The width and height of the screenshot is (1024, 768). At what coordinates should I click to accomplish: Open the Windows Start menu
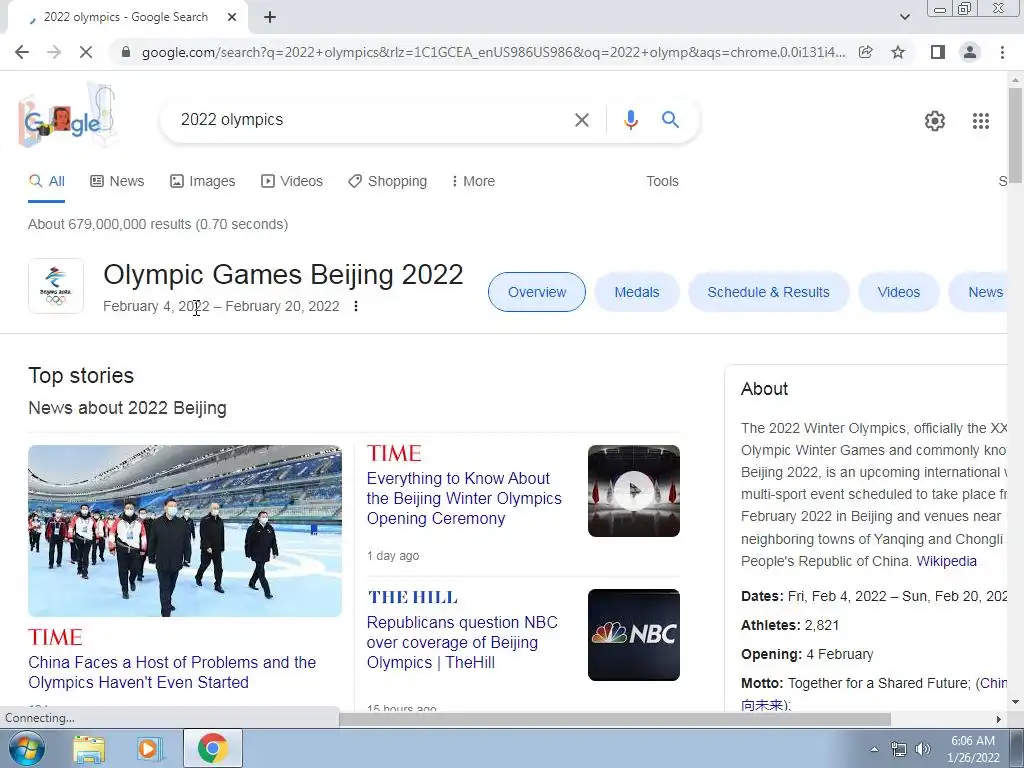[x=25, y=748]
